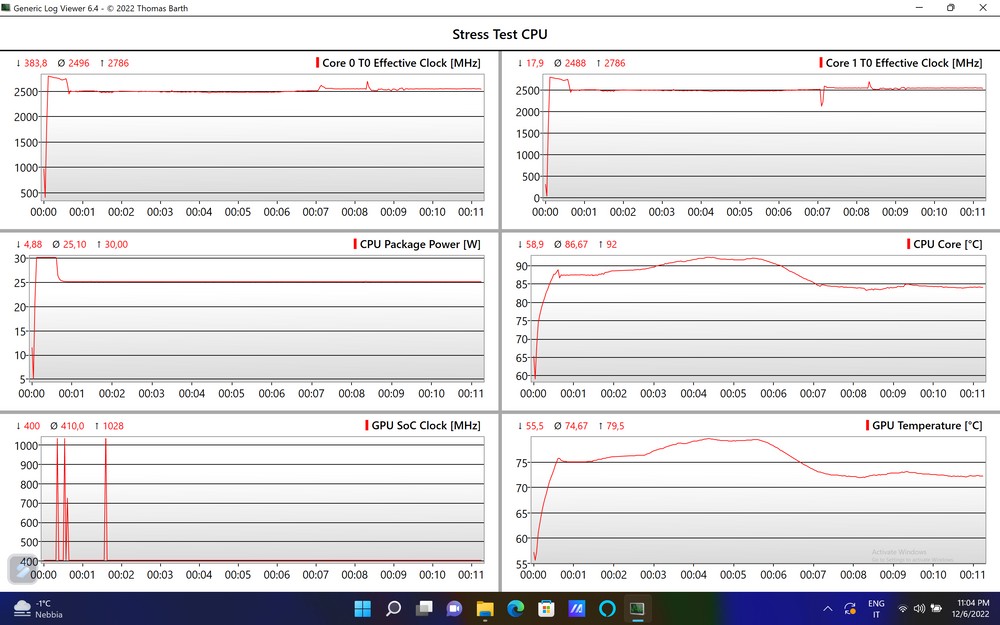The width and height of the screenshot is (1000, 625).
Task: Click CPU Core minimum value 58,9
Action: pyautogui.click(x=534, y=244)
